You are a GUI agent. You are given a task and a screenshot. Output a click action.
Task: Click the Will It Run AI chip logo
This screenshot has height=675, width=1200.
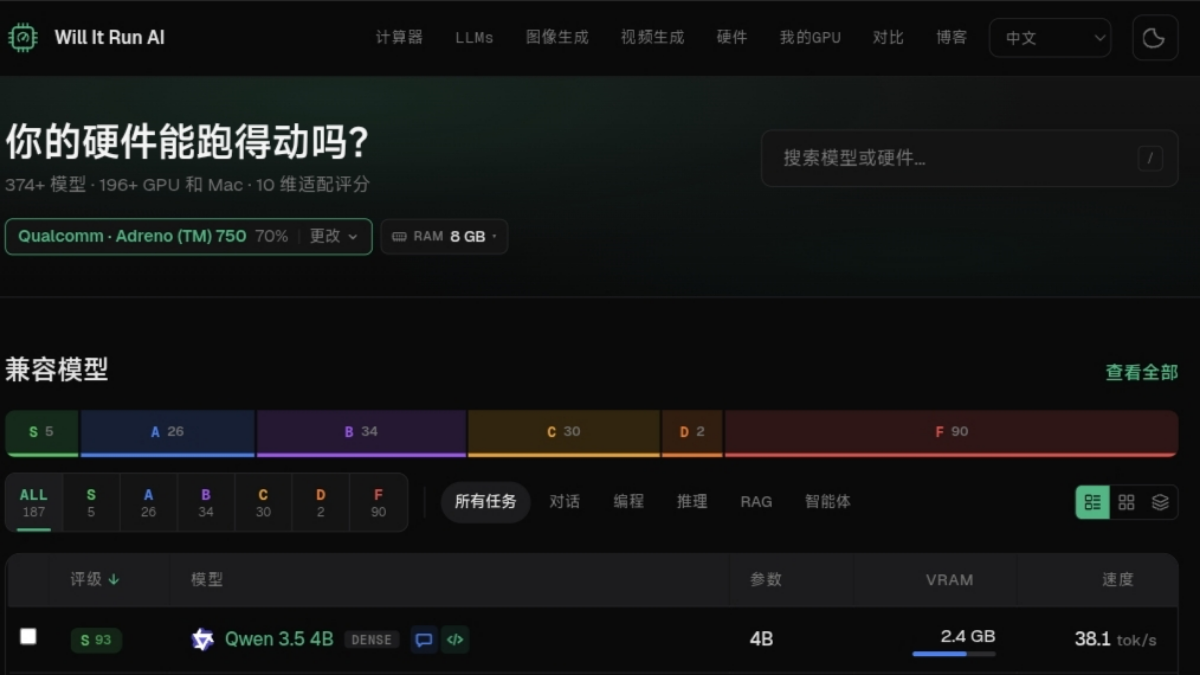point(22,38)
